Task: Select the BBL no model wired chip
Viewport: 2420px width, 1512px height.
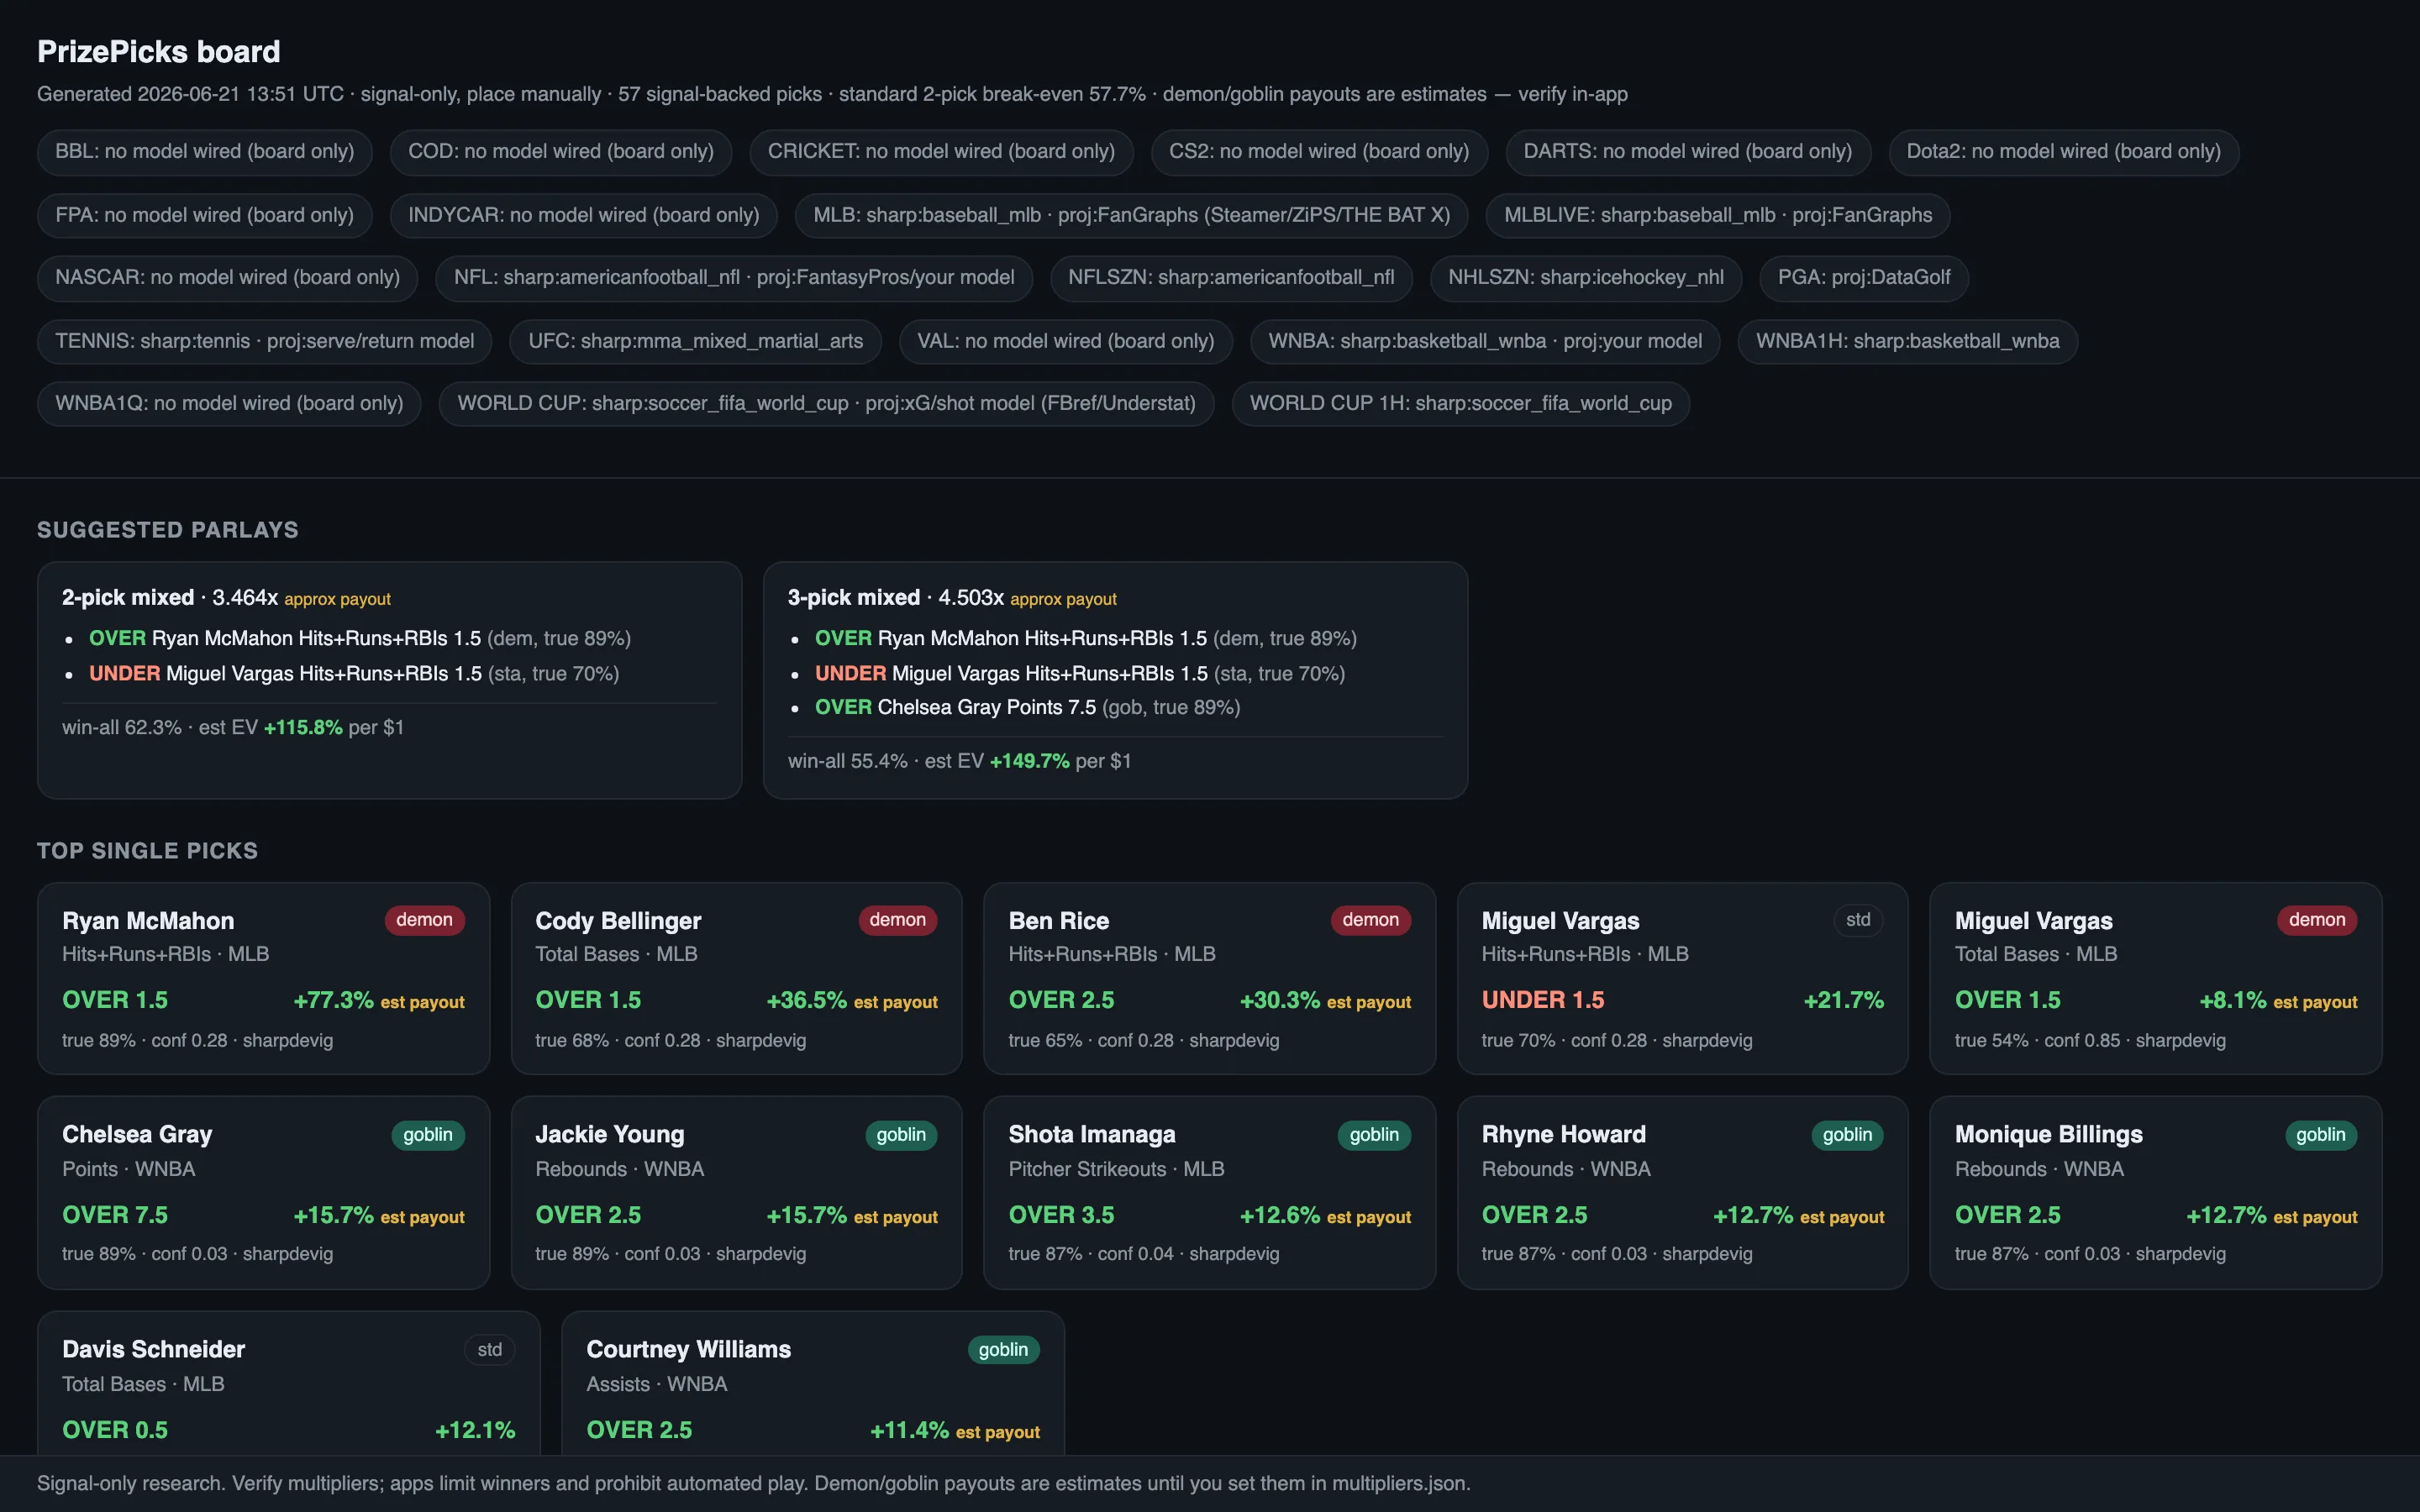Action: tap(205, 152)
